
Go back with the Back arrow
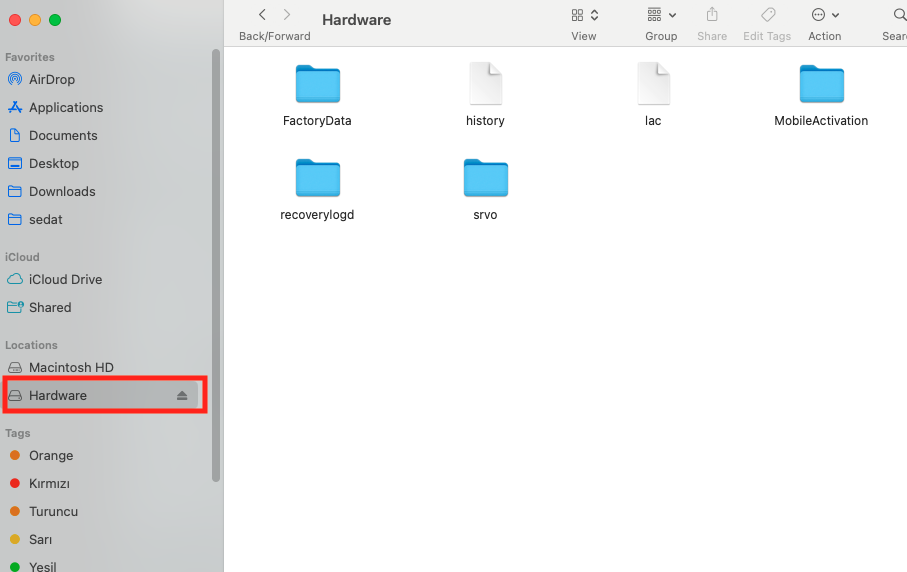pyautogui.click(x=262, y=15)
